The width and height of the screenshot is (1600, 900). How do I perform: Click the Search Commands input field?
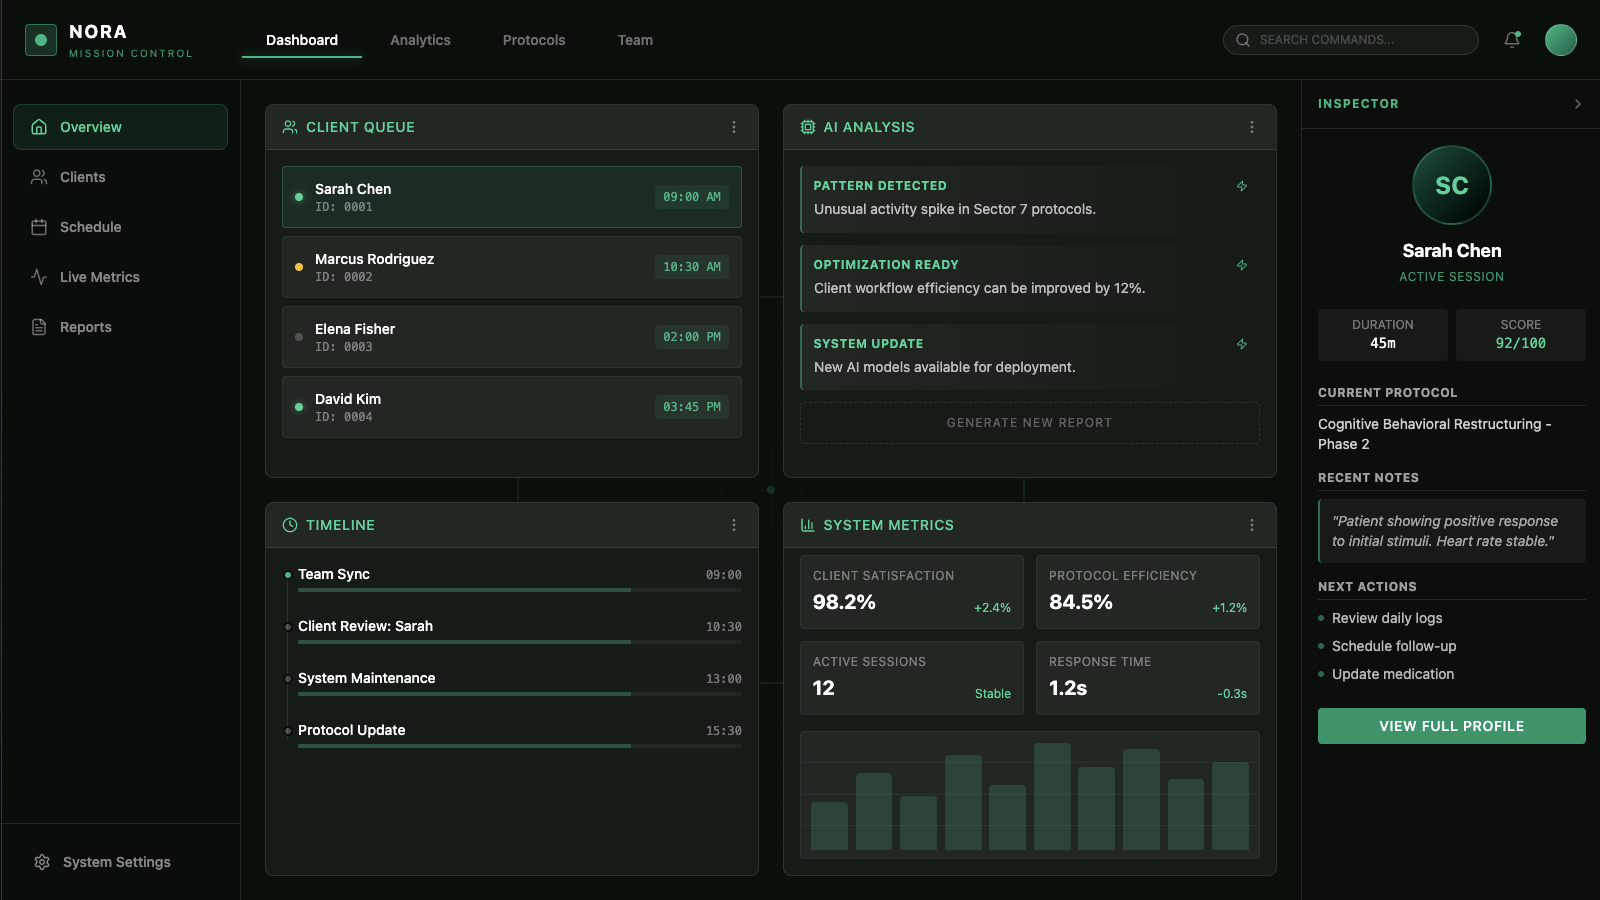1350,40
